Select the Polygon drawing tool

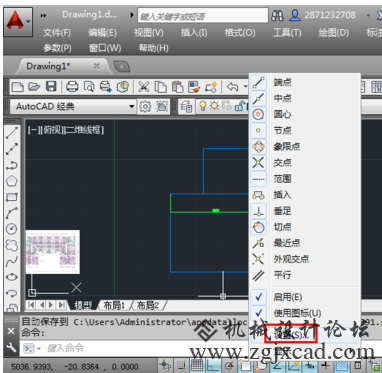pyautogui.click(x=12, y=181)
